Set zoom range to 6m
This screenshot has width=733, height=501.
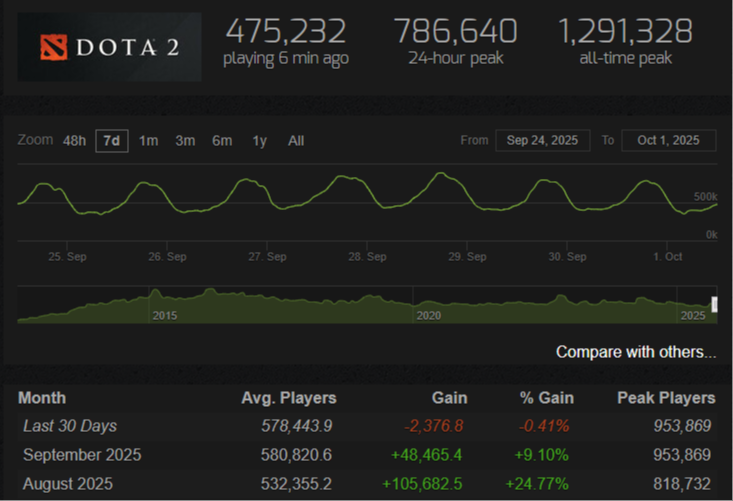pos(222,141)
